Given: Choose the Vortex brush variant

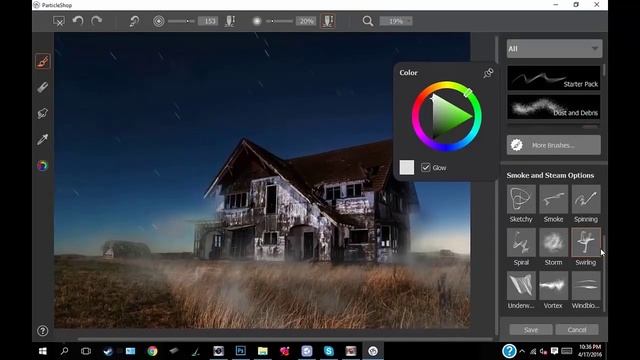Looking at the screenshot, I should click(553, 286).
